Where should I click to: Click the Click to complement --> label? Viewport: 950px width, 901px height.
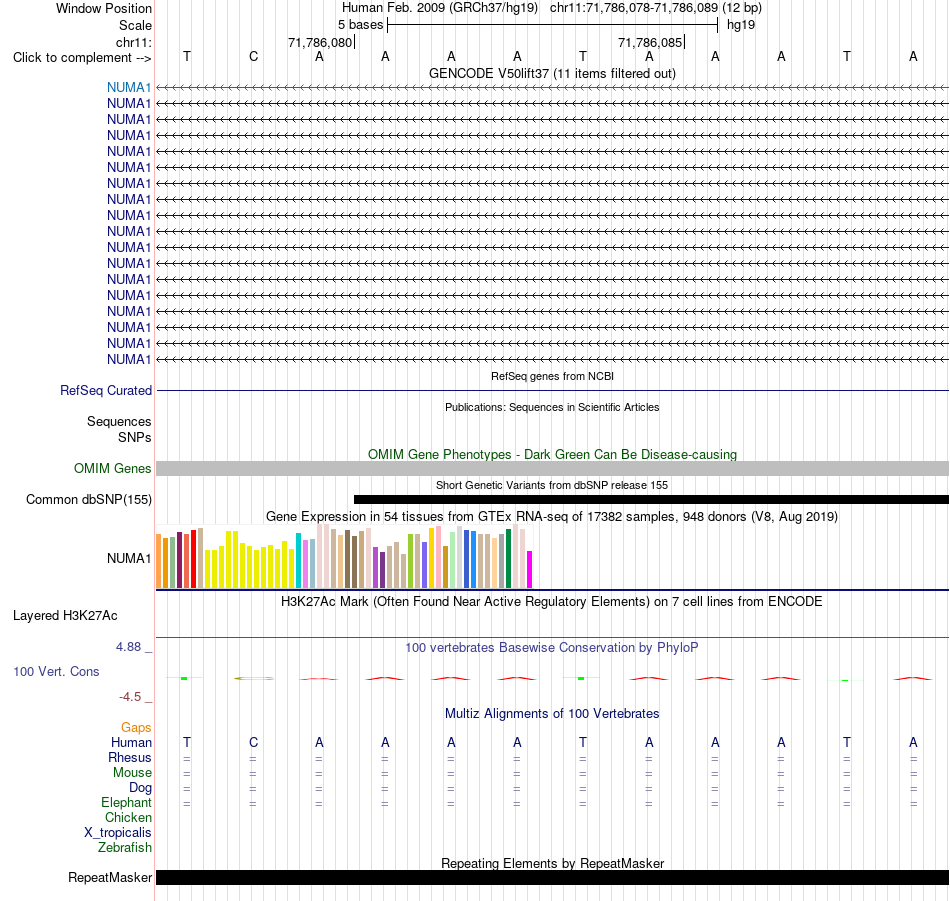pos(82,58)
